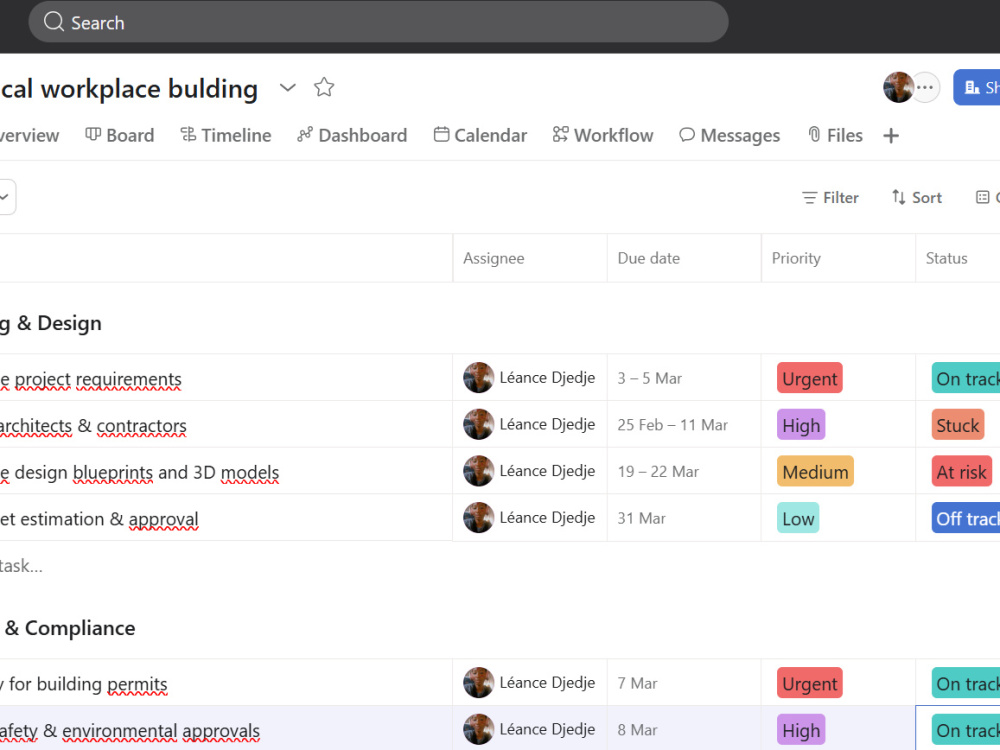
Task: Change High priority on environmental approvals row
Action: 801,730
